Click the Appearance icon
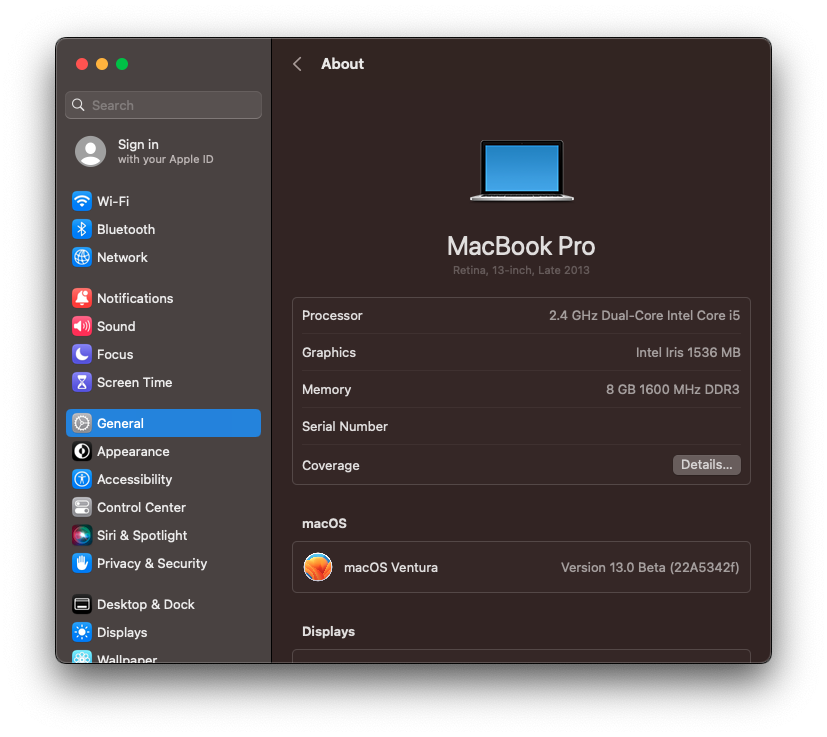Viewport: 827px width, 737px height. (82, 451)
